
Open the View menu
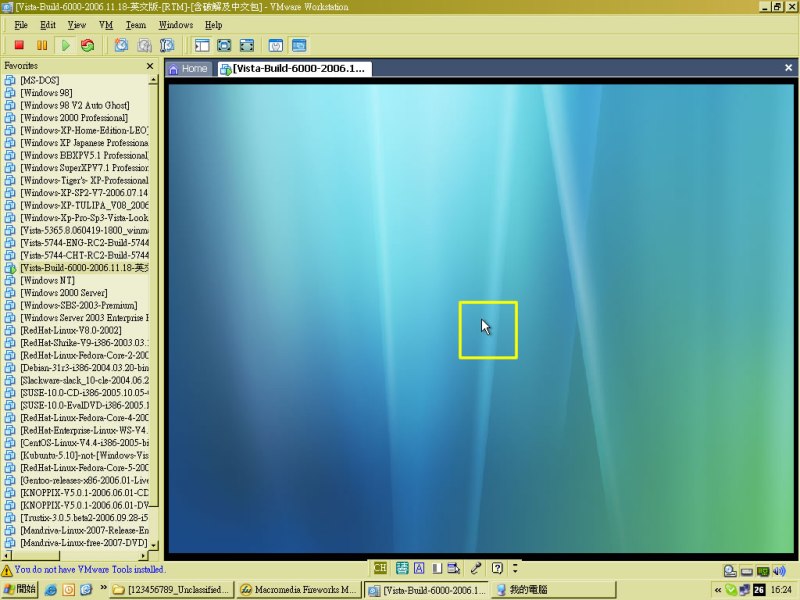click(x=77, y=25)
